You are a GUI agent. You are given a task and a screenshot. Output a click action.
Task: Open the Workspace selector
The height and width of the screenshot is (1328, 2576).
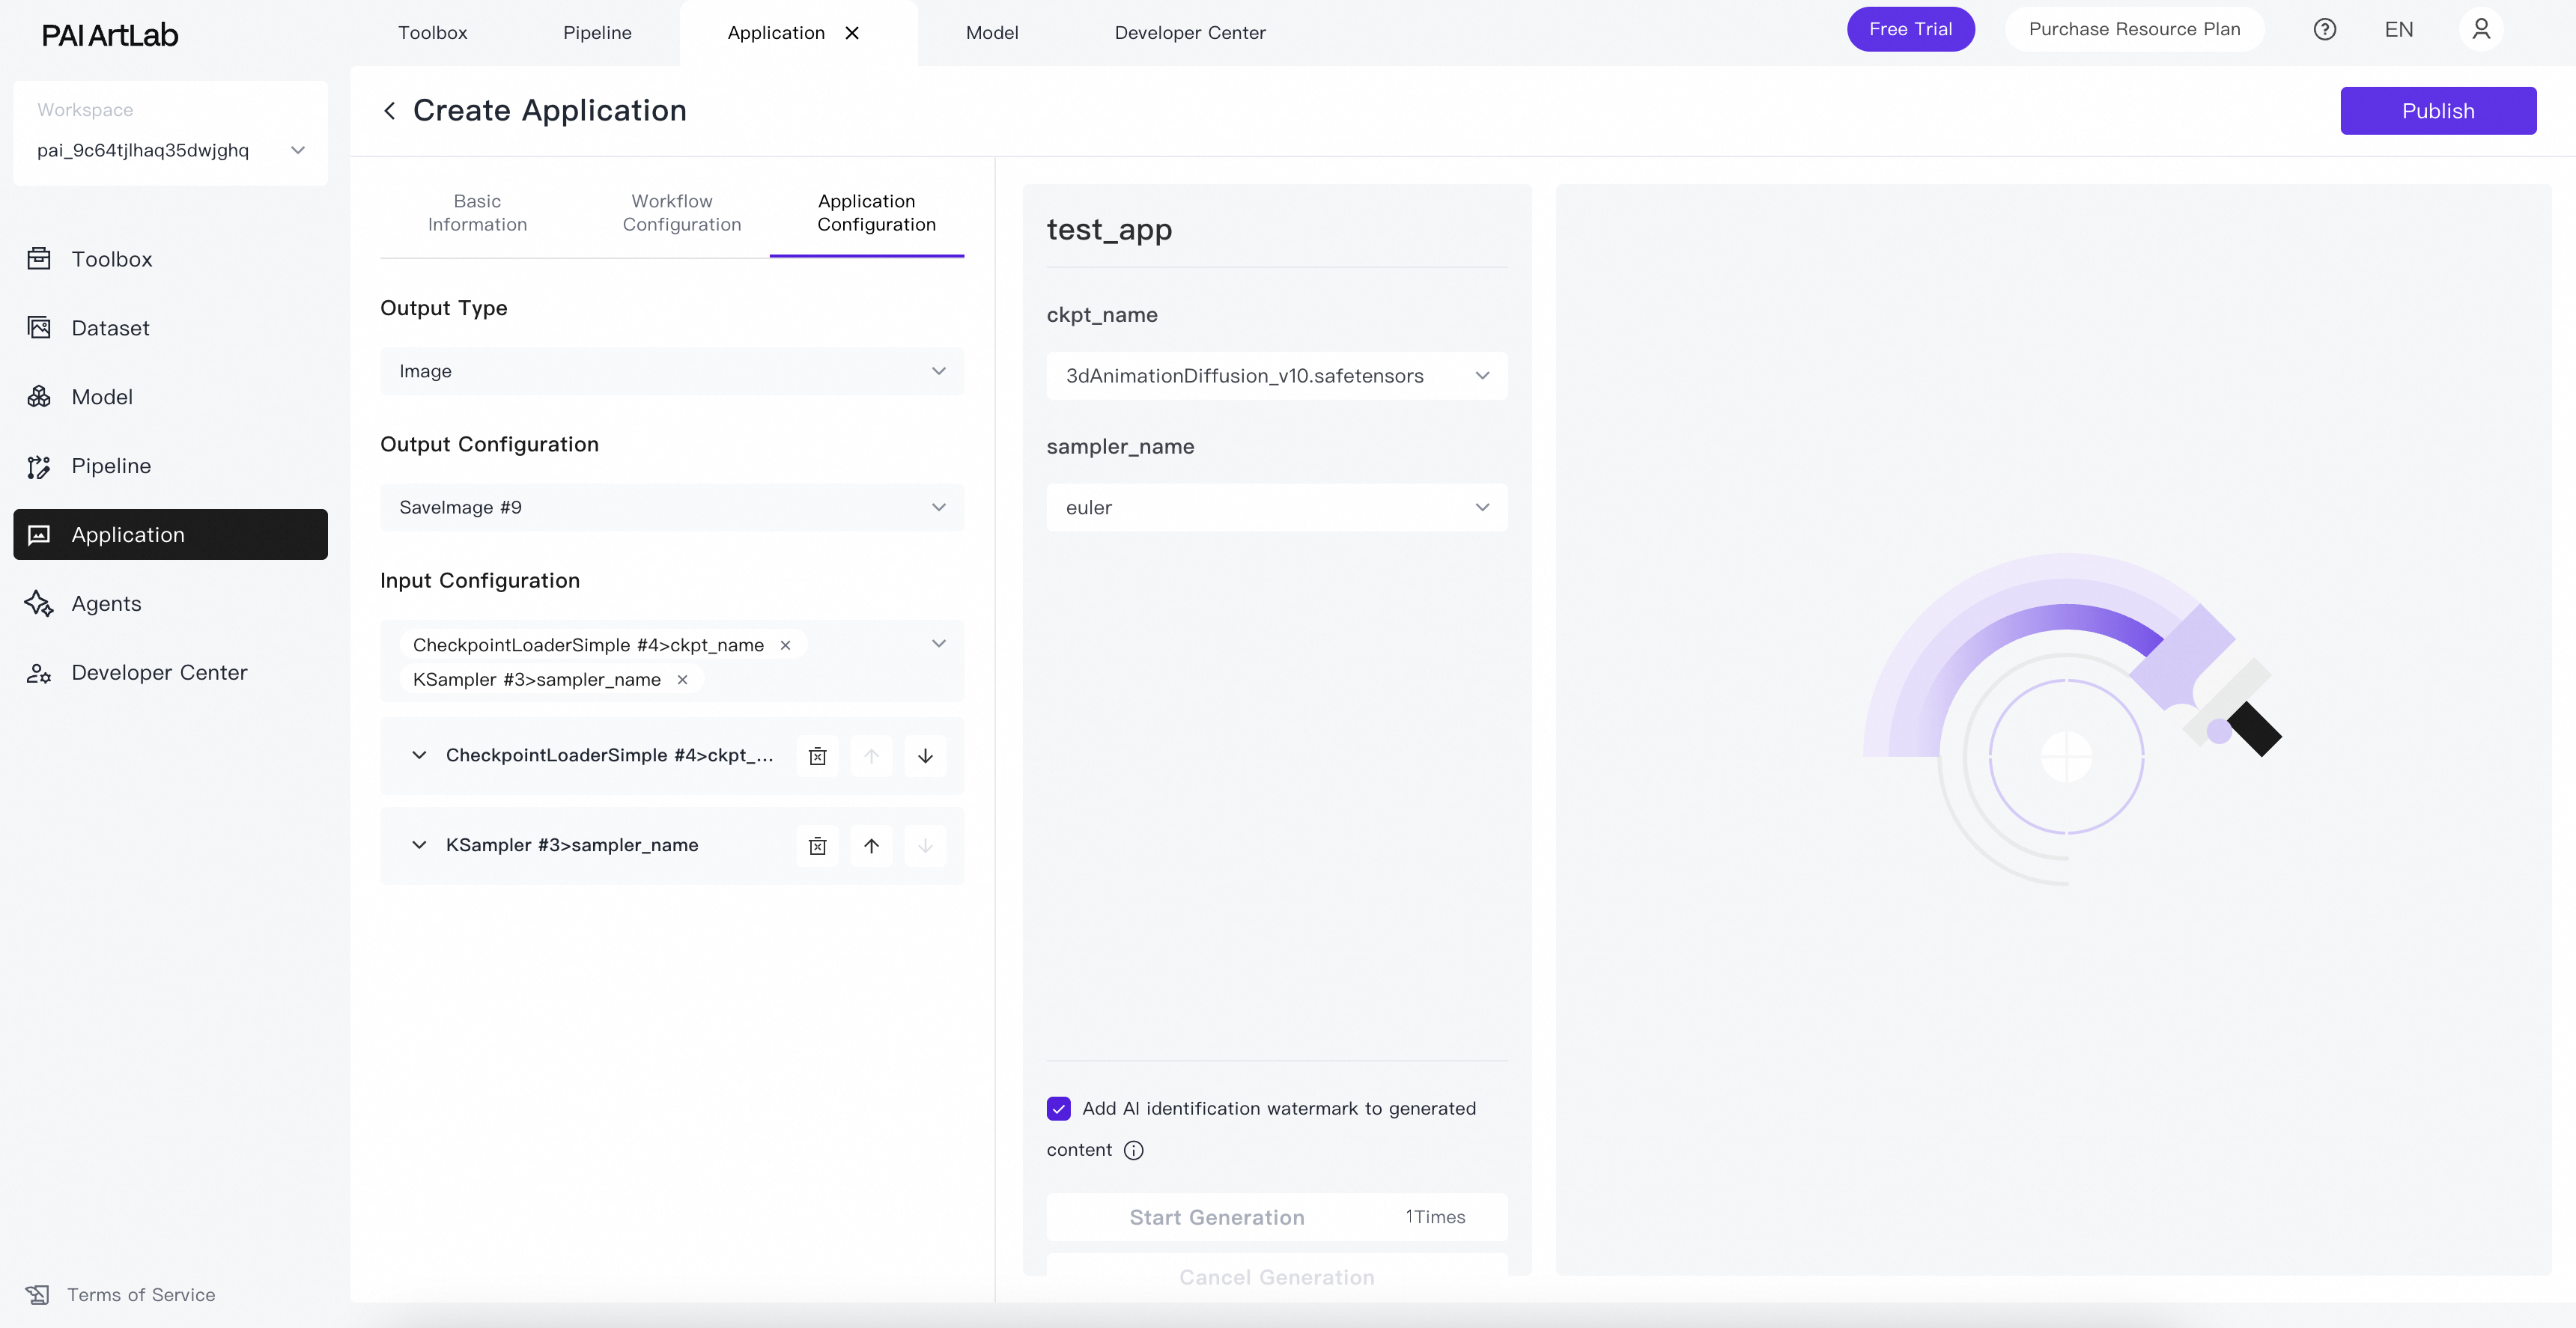tap(170, 150)
